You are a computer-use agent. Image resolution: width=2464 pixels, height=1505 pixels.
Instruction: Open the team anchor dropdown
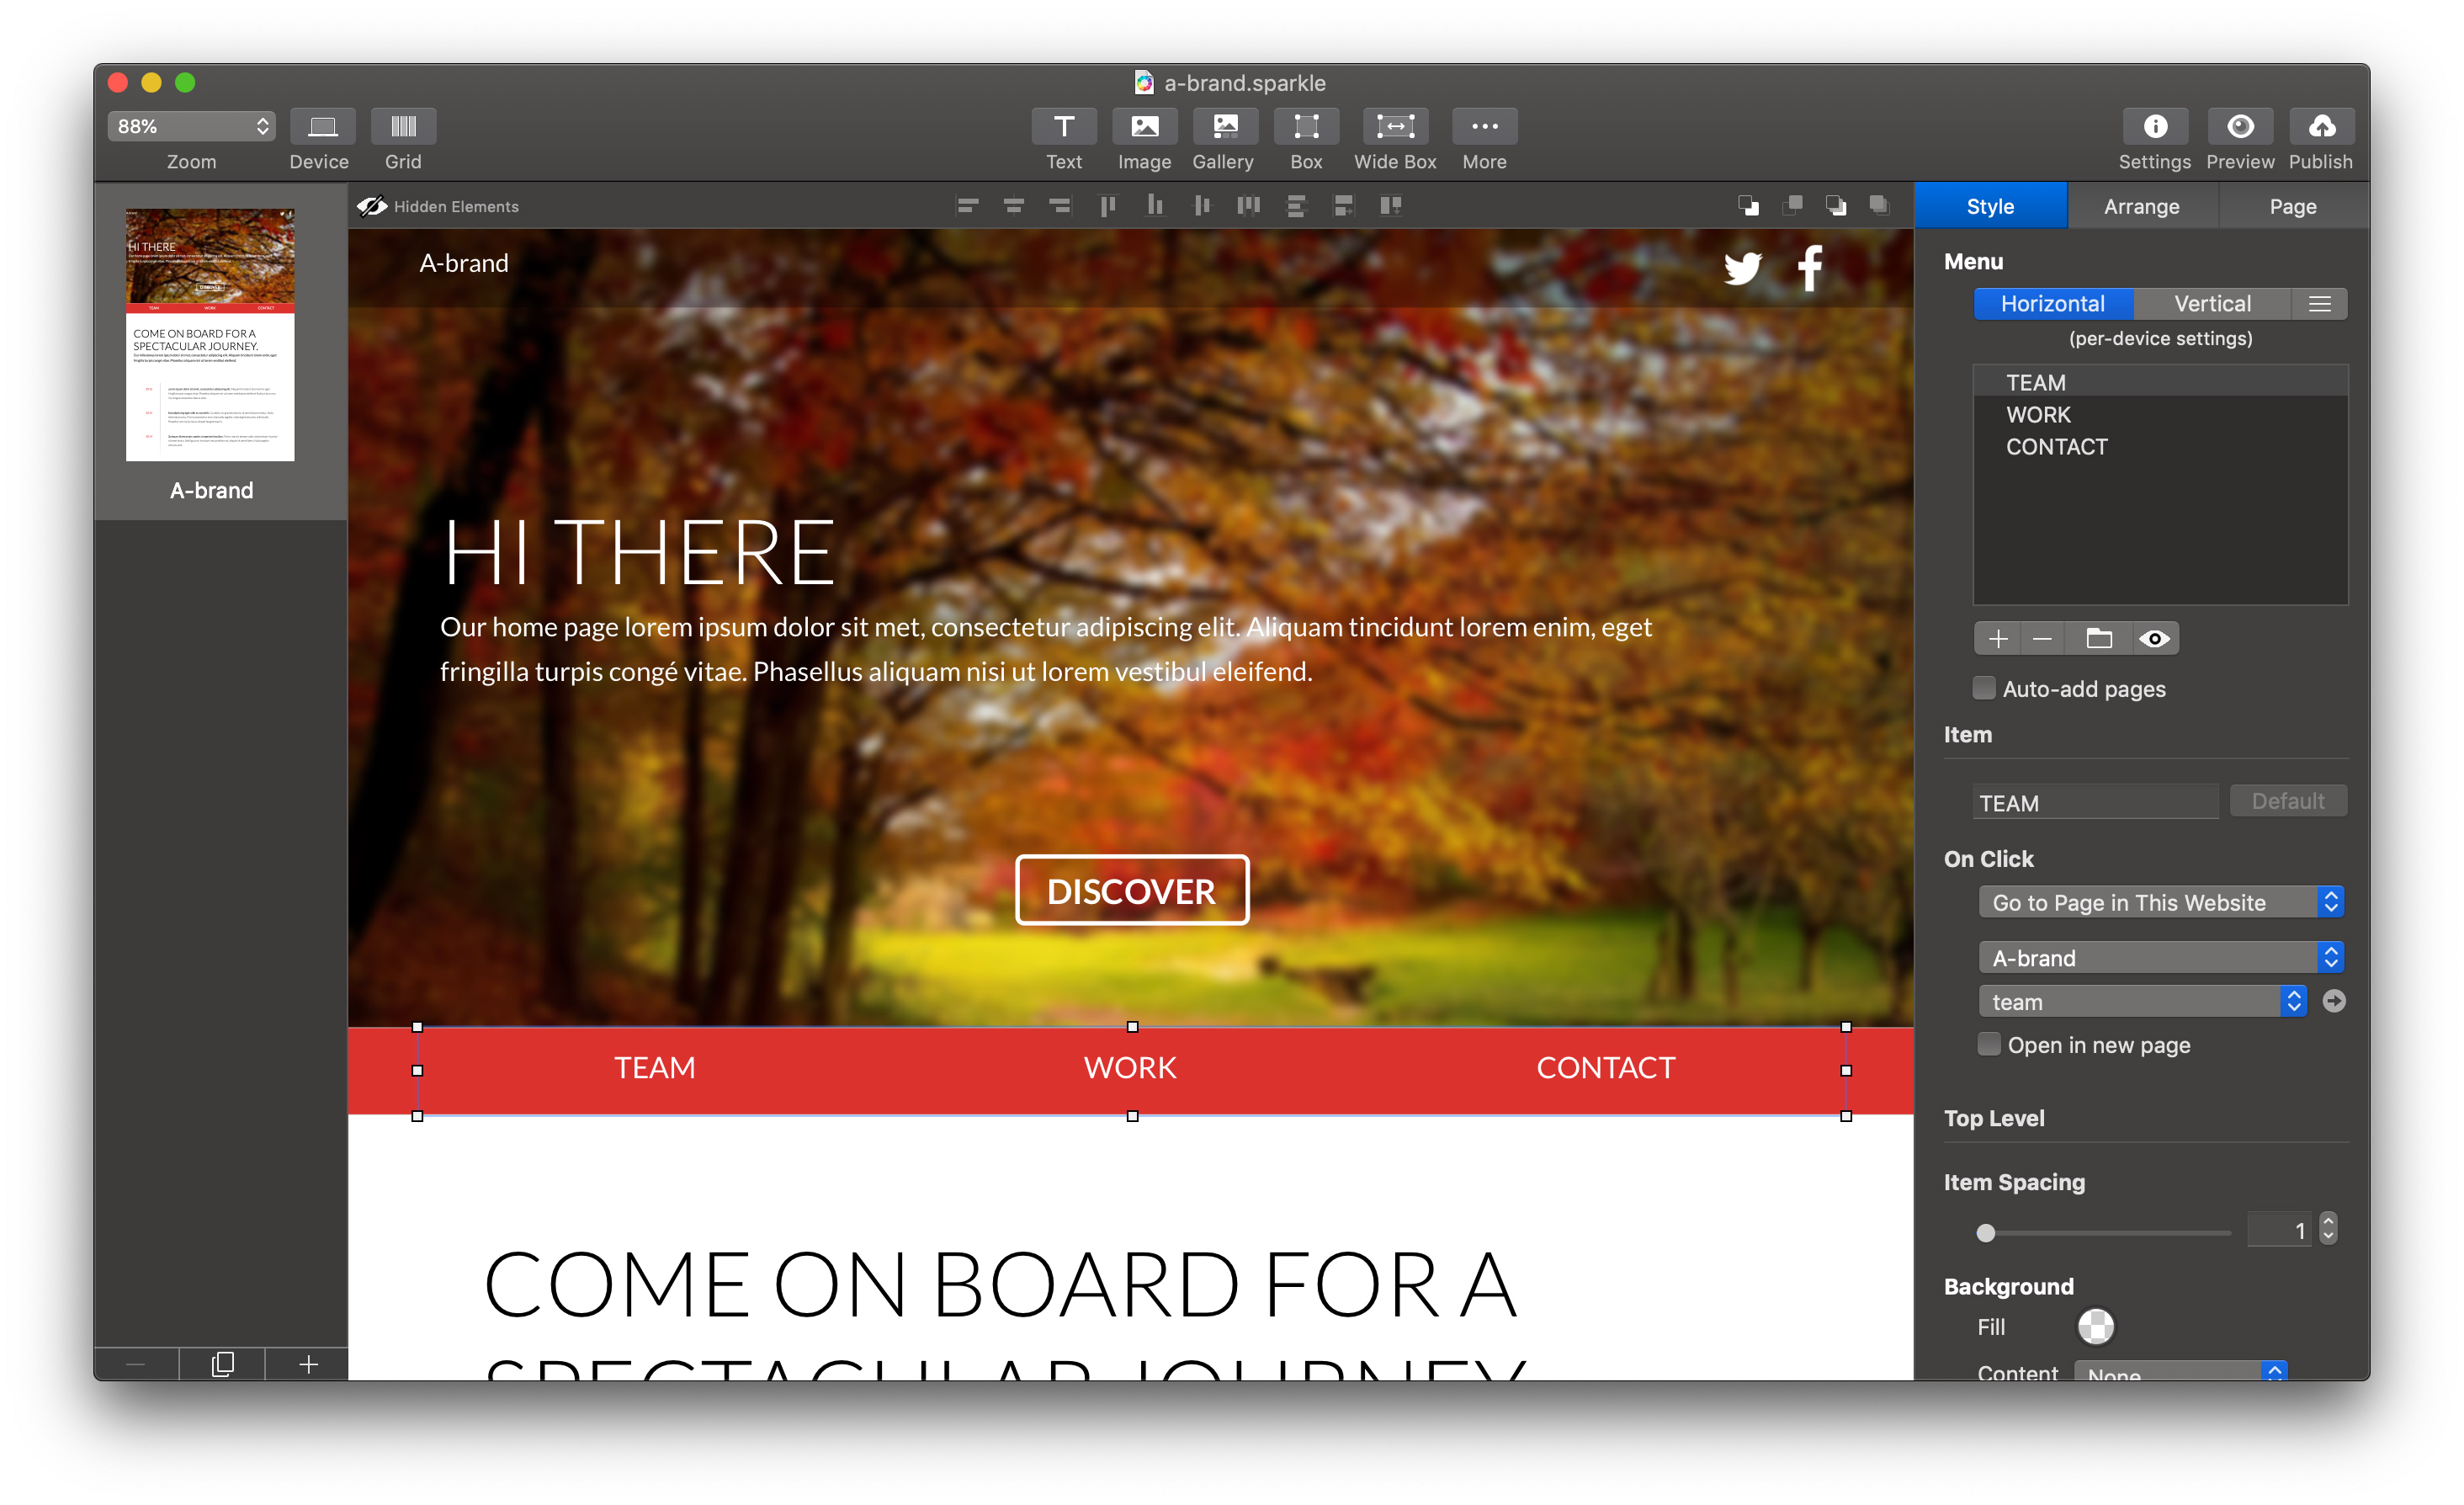point(2142,1001)
